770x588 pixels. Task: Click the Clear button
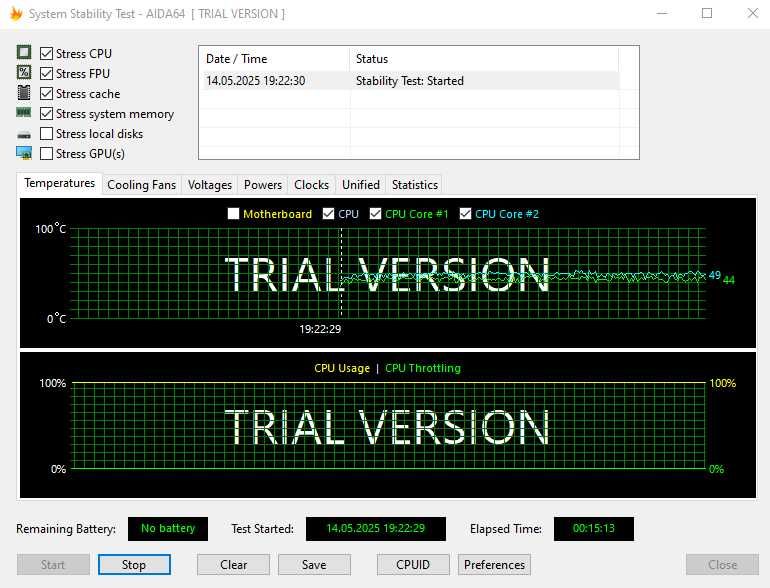pos(233,564)
